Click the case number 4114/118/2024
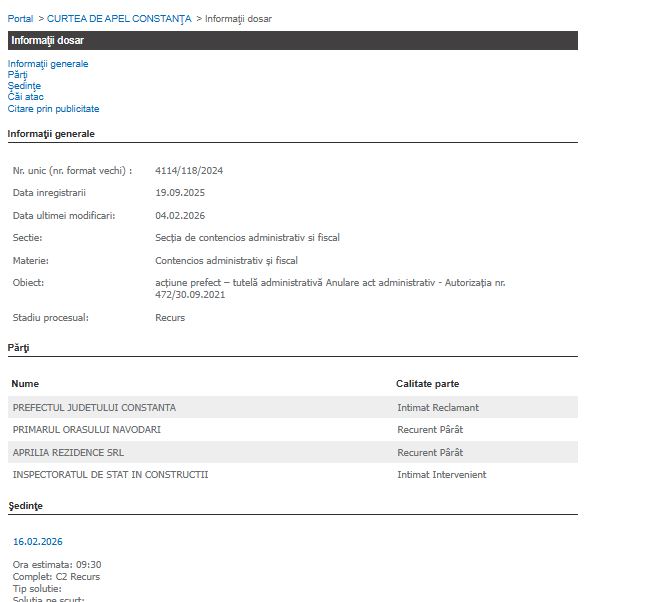 pos(189,171)
